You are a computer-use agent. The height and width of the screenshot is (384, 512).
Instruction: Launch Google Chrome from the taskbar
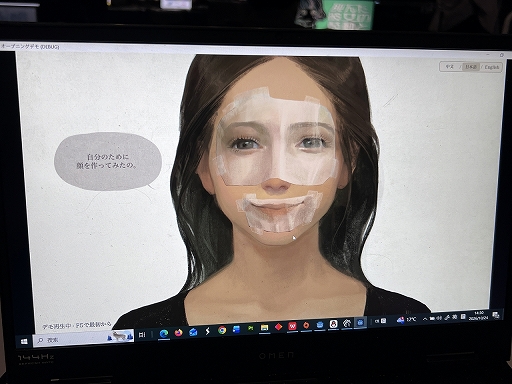coord(222,330)
